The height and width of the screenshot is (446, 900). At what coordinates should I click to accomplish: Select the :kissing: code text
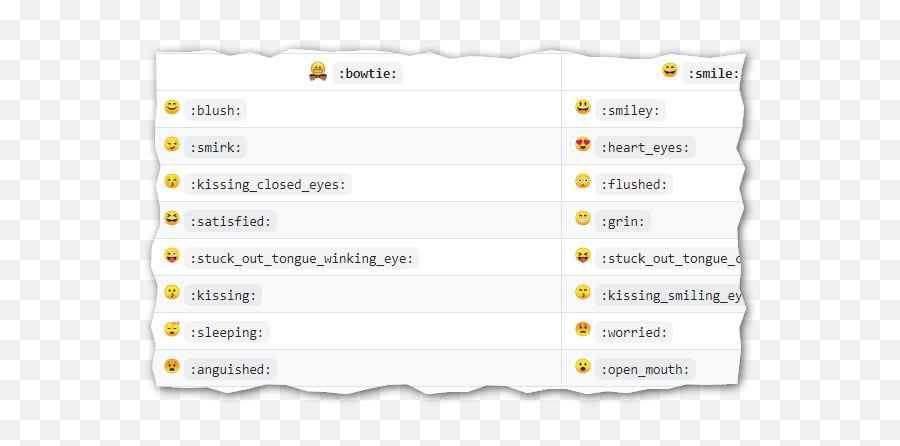click(223, 295)
